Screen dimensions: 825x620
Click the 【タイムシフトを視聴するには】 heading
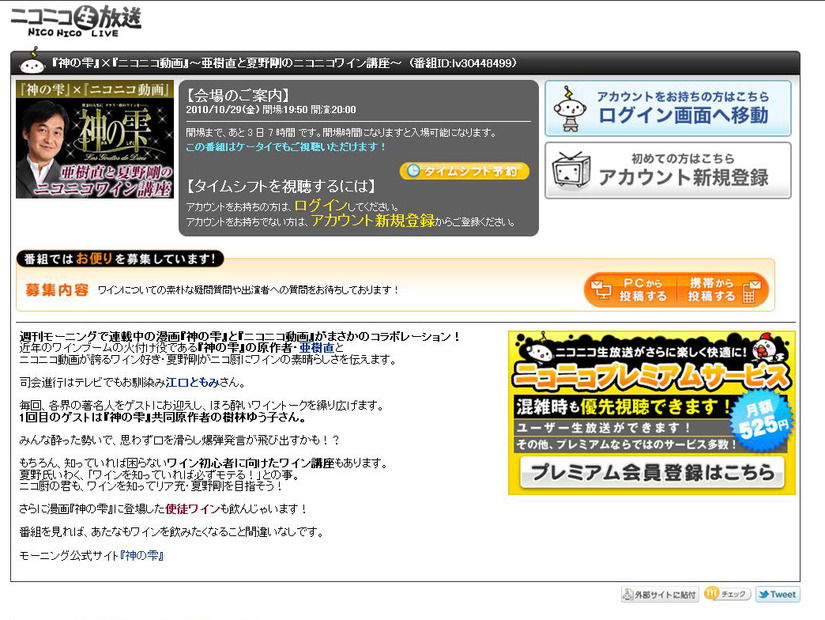(281, 186)
